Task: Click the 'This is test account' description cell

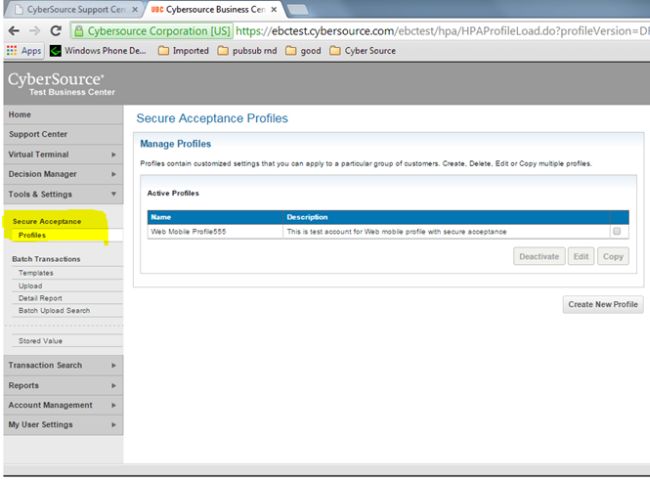Action: pos(446,231)
